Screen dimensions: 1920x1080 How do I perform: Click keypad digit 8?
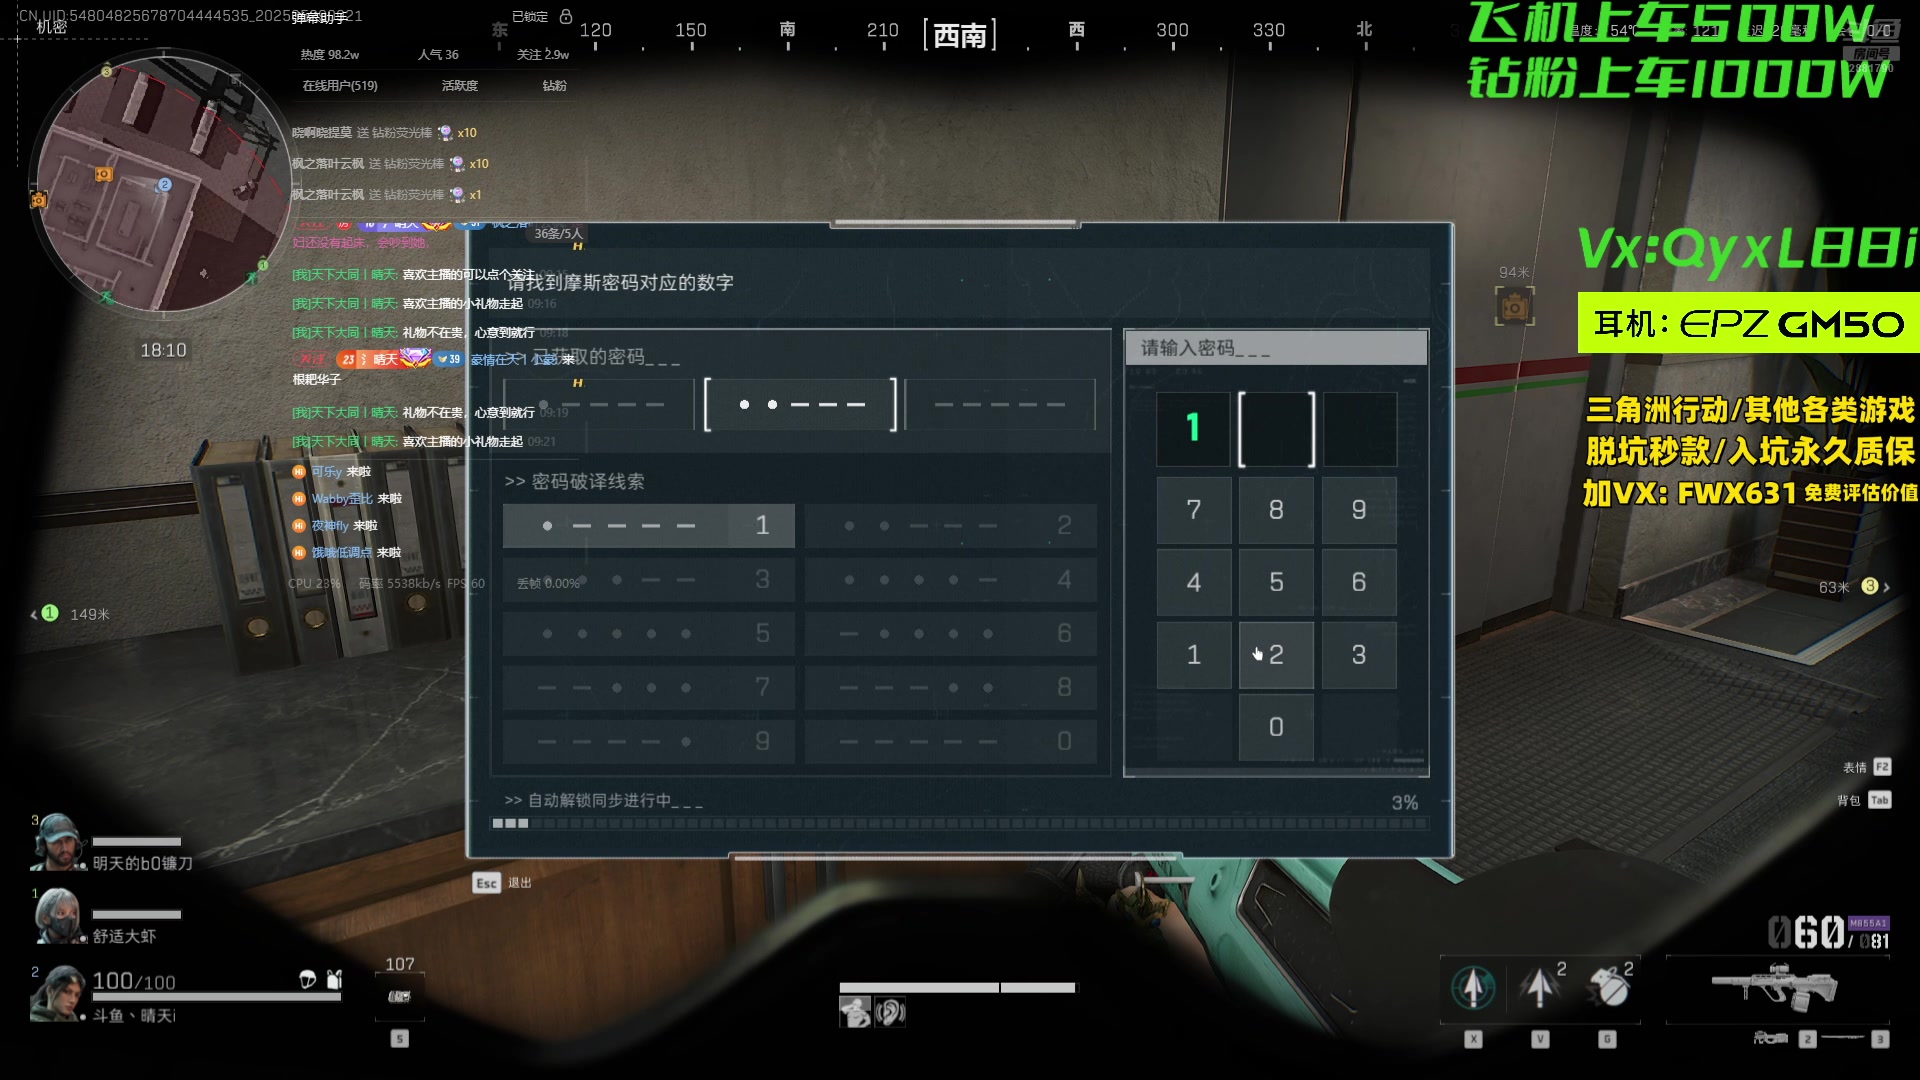1276,510
